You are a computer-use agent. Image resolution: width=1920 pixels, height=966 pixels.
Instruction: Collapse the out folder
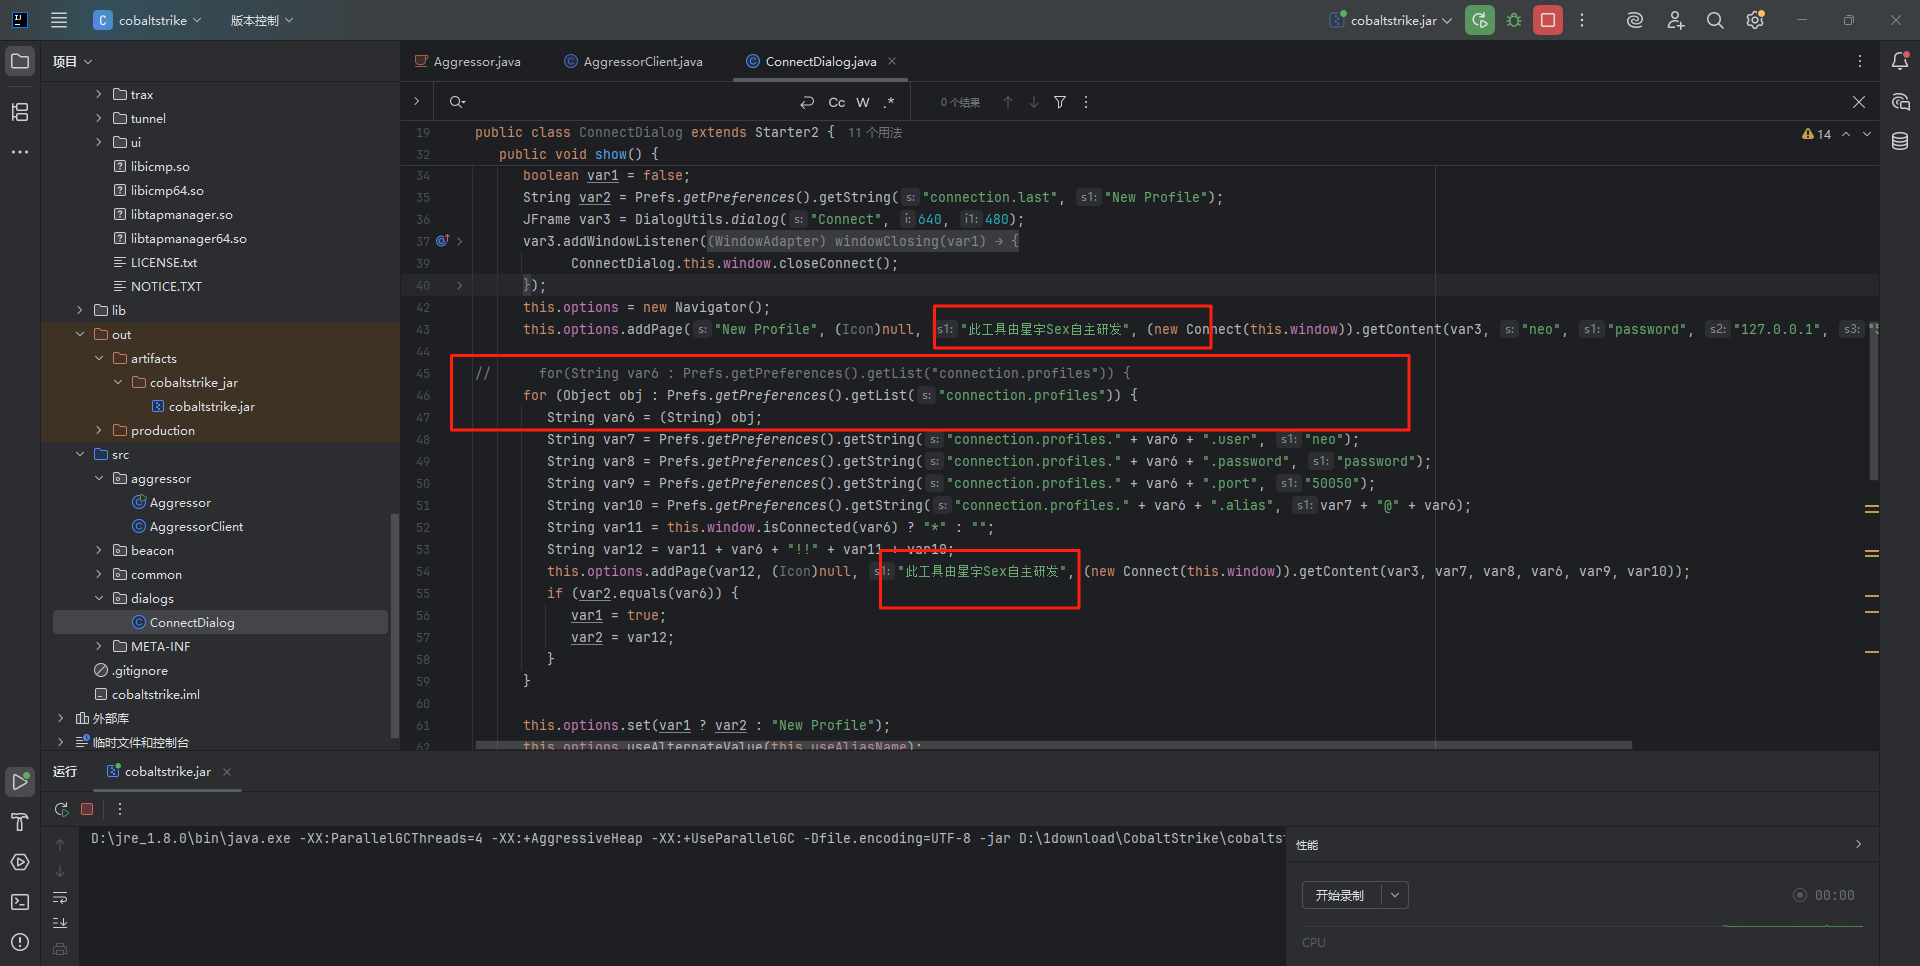click(x=80, y=334)
